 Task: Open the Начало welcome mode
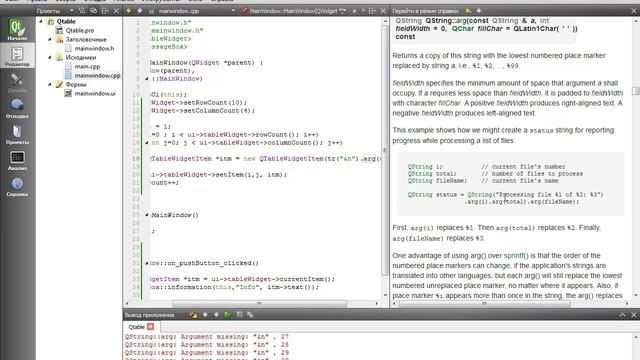[x=17, y=30]
